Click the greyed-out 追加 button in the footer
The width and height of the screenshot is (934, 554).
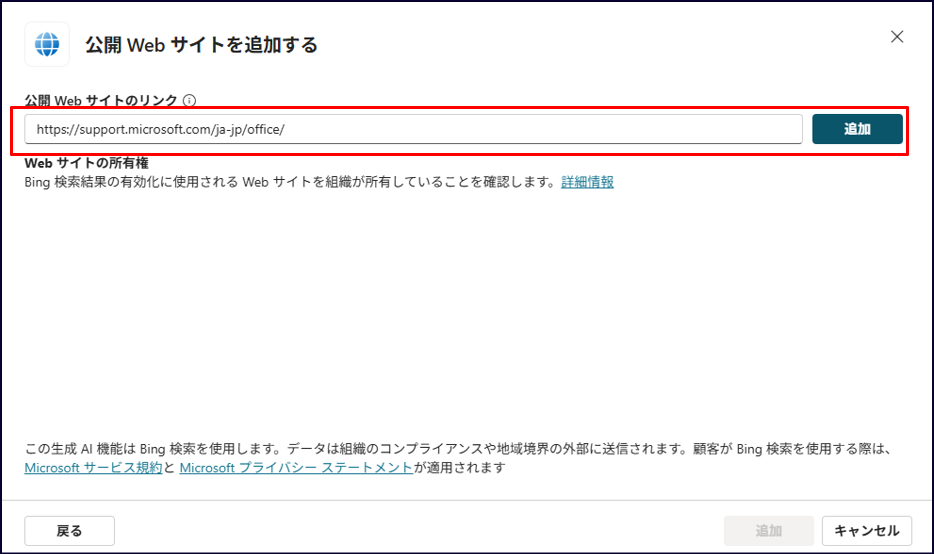coord(769,531)
